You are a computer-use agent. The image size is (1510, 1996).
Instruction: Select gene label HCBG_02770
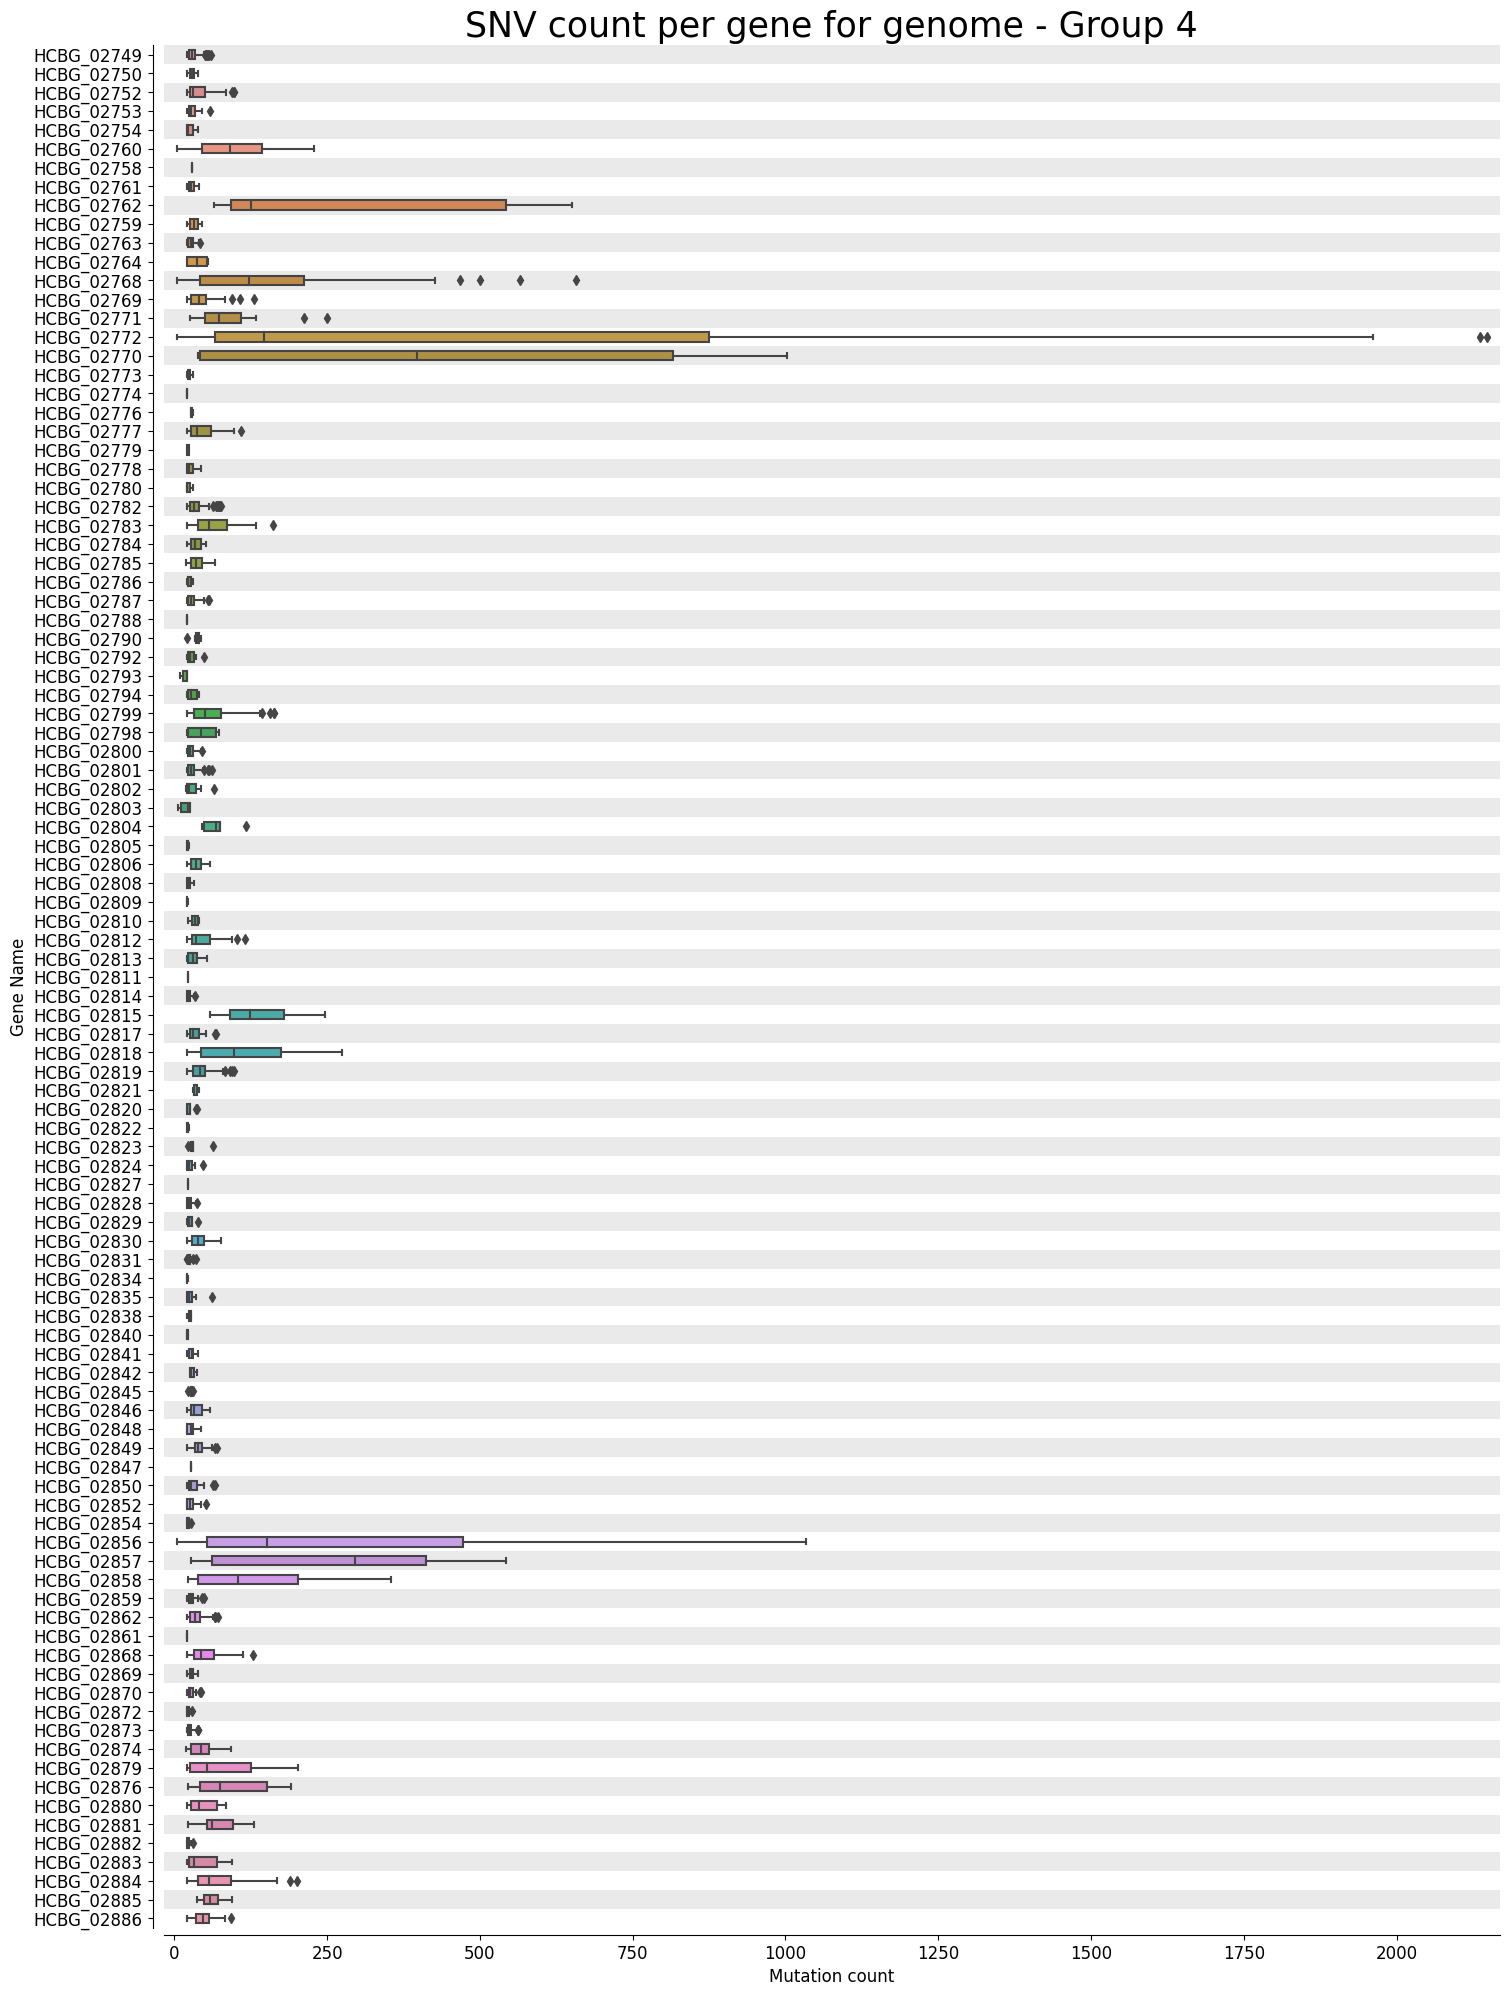coord(80,356)
